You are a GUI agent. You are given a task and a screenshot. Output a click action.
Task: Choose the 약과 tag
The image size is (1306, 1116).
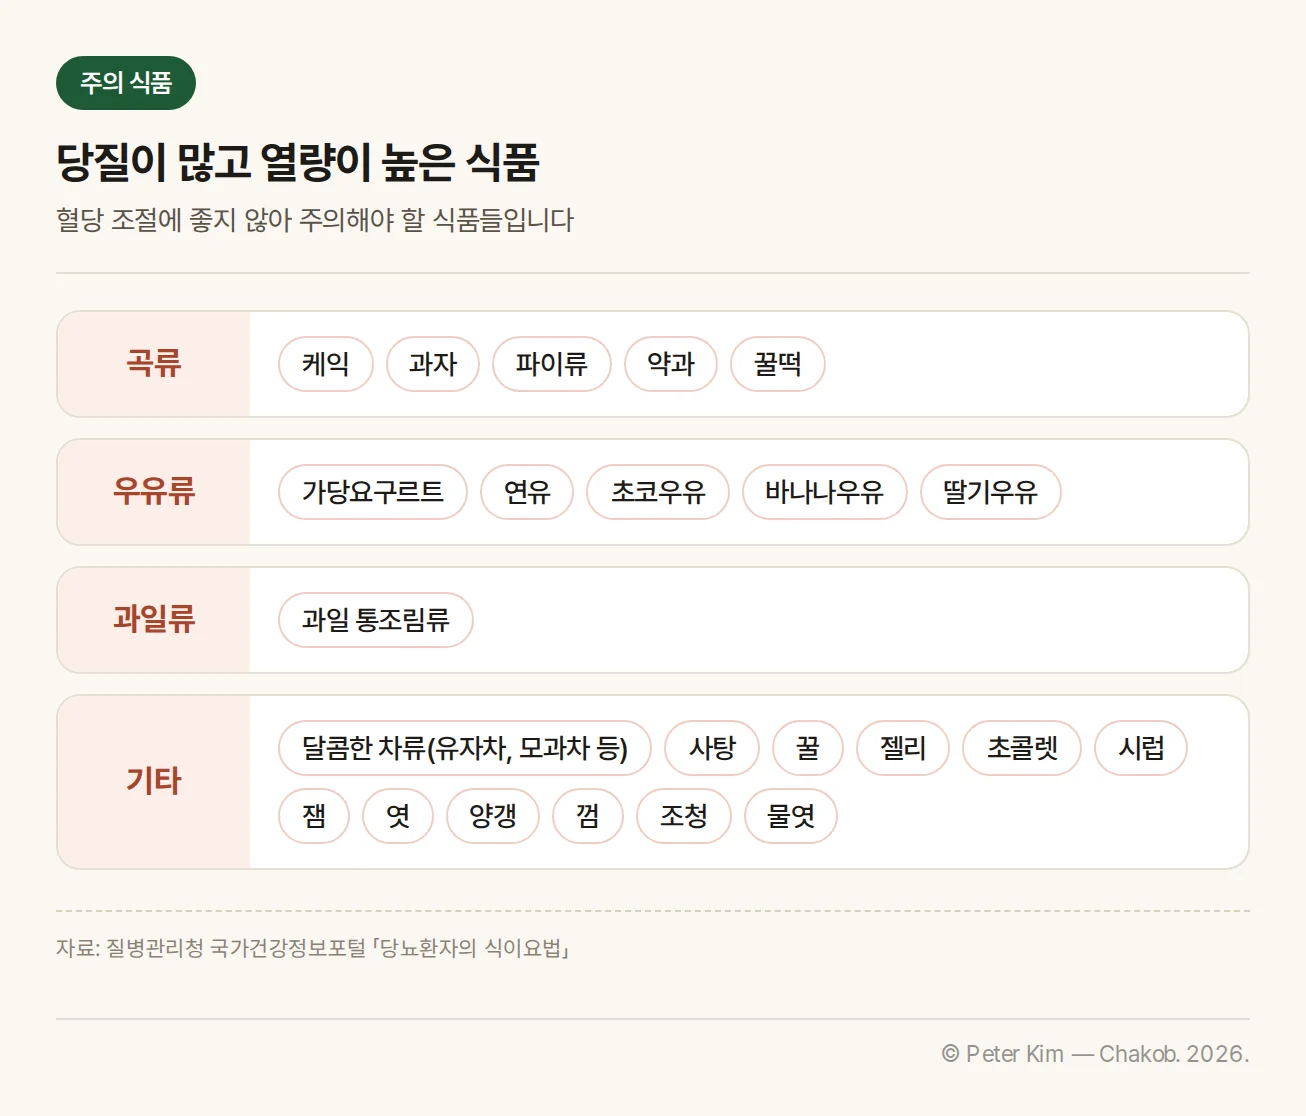671,364
